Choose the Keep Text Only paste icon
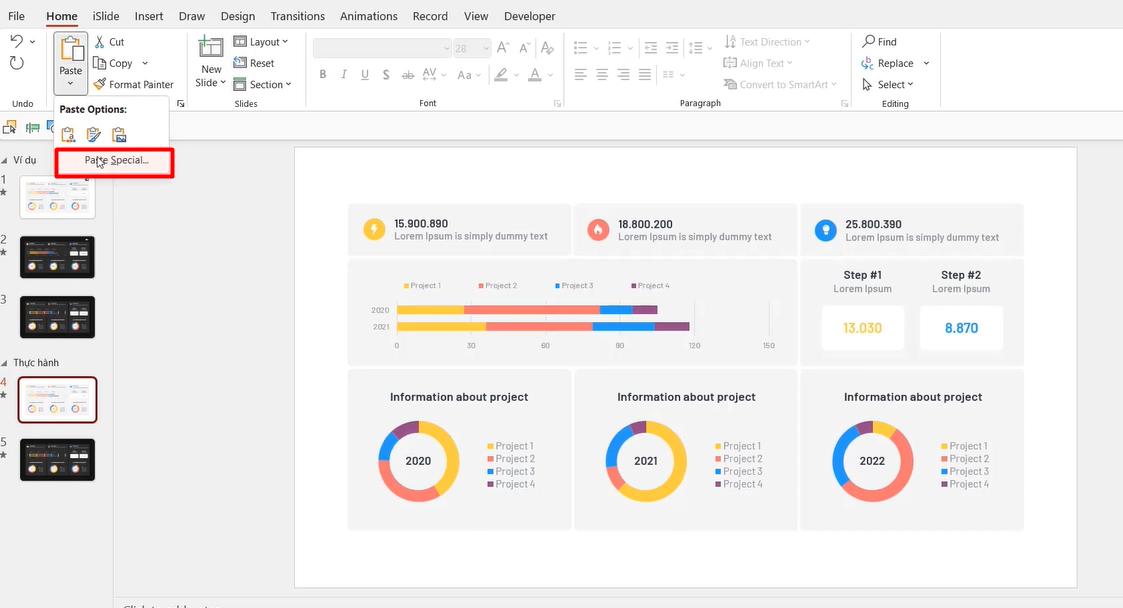The image size is (1123, 608). tap(68, 133)
